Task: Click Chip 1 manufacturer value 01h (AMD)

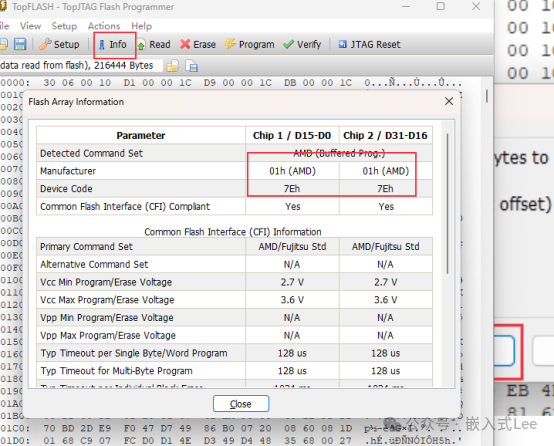Action: pos(293,171)
